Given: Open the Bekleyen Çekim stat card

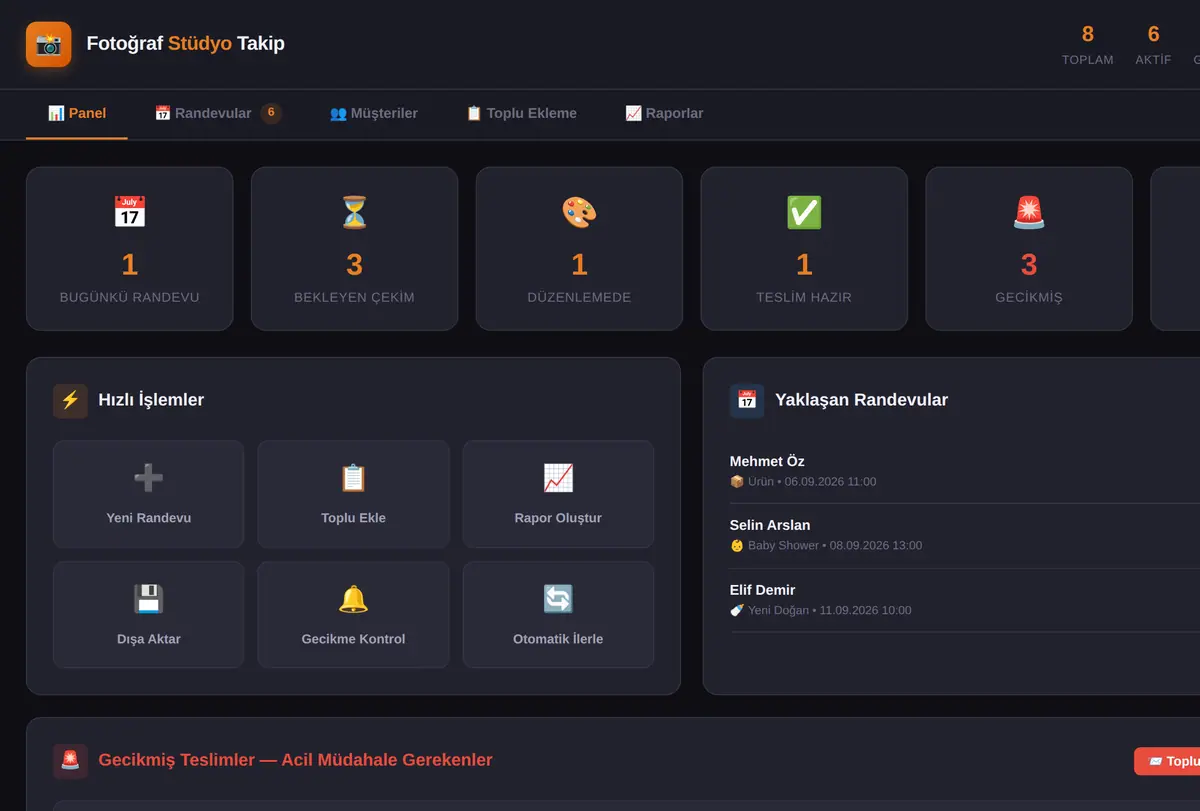Looking at the screenshot, I should [x=354, y=249].
